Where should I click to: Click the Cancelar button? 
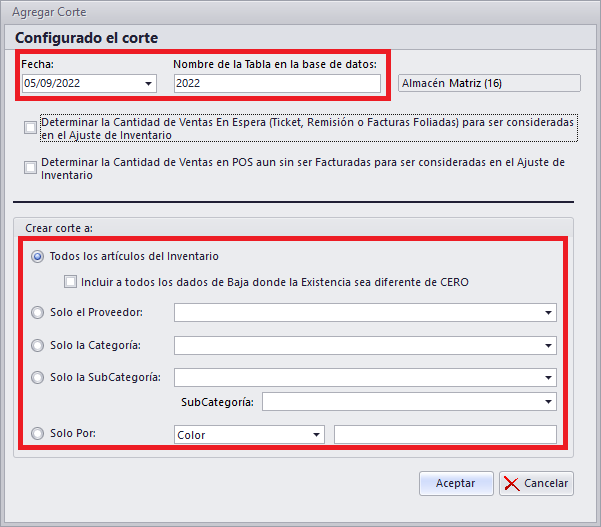click(536, 483)
